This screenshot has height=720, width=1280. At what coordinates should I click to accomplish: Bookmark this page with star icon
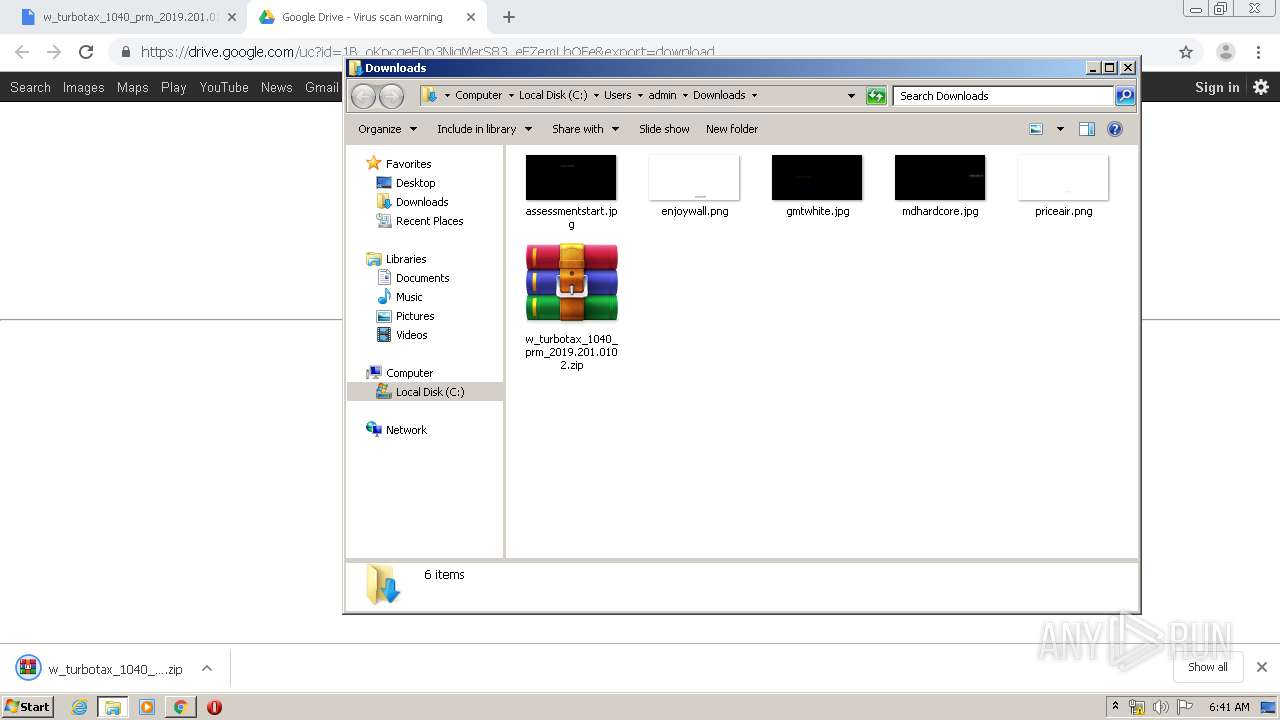(1186, 52)
